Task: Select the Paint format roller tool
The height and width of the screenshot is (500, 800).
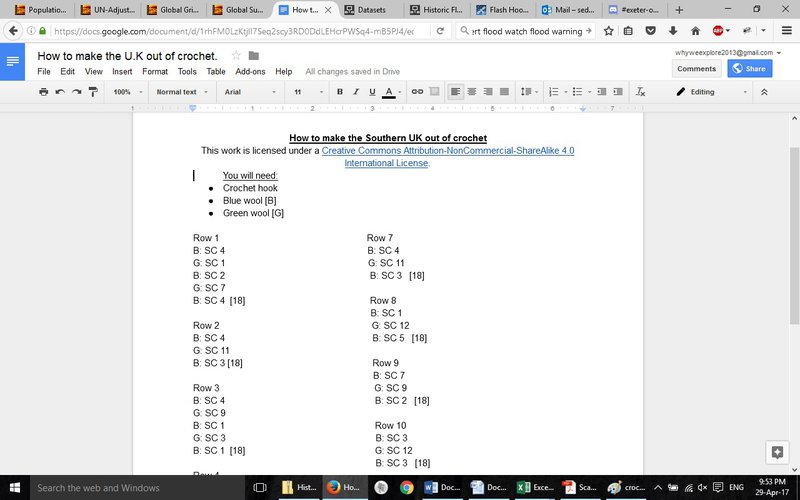Action: tap(93, 92)
